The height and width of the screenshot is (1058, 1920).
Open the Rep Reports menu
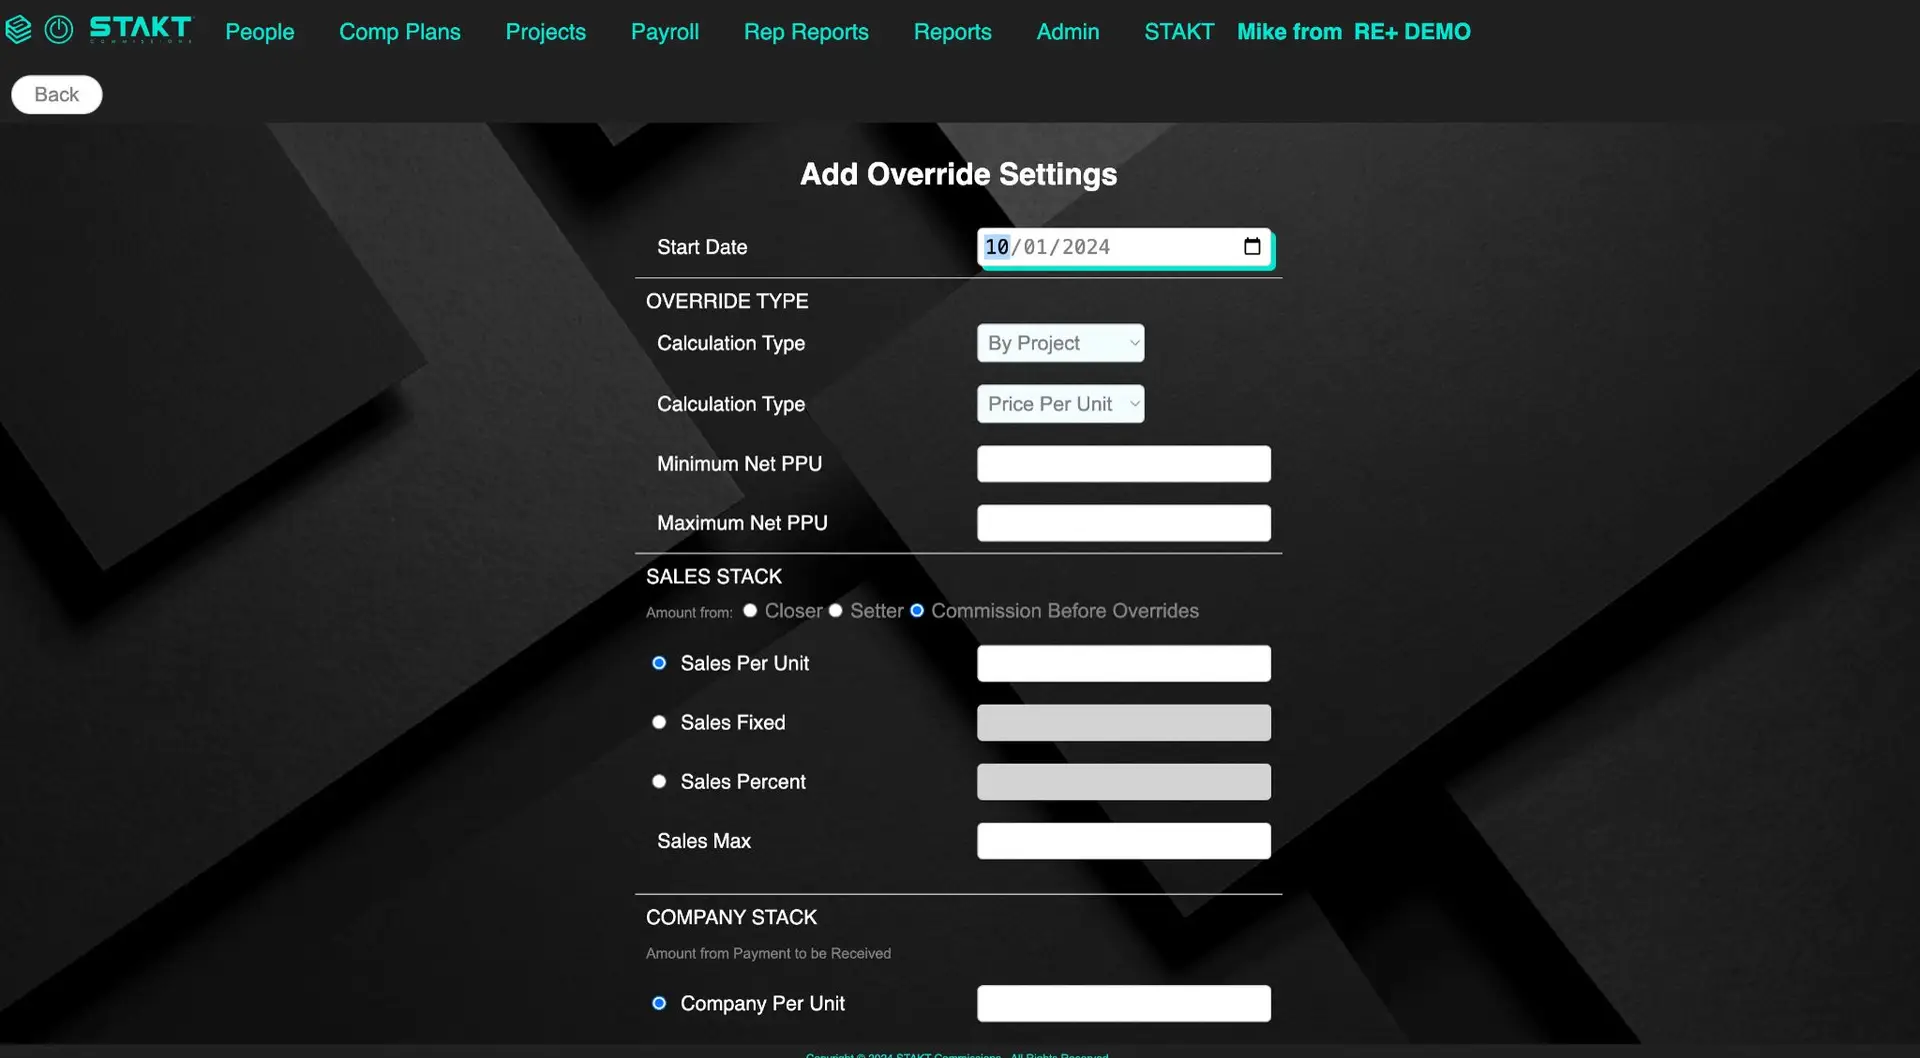coord(806,32)
